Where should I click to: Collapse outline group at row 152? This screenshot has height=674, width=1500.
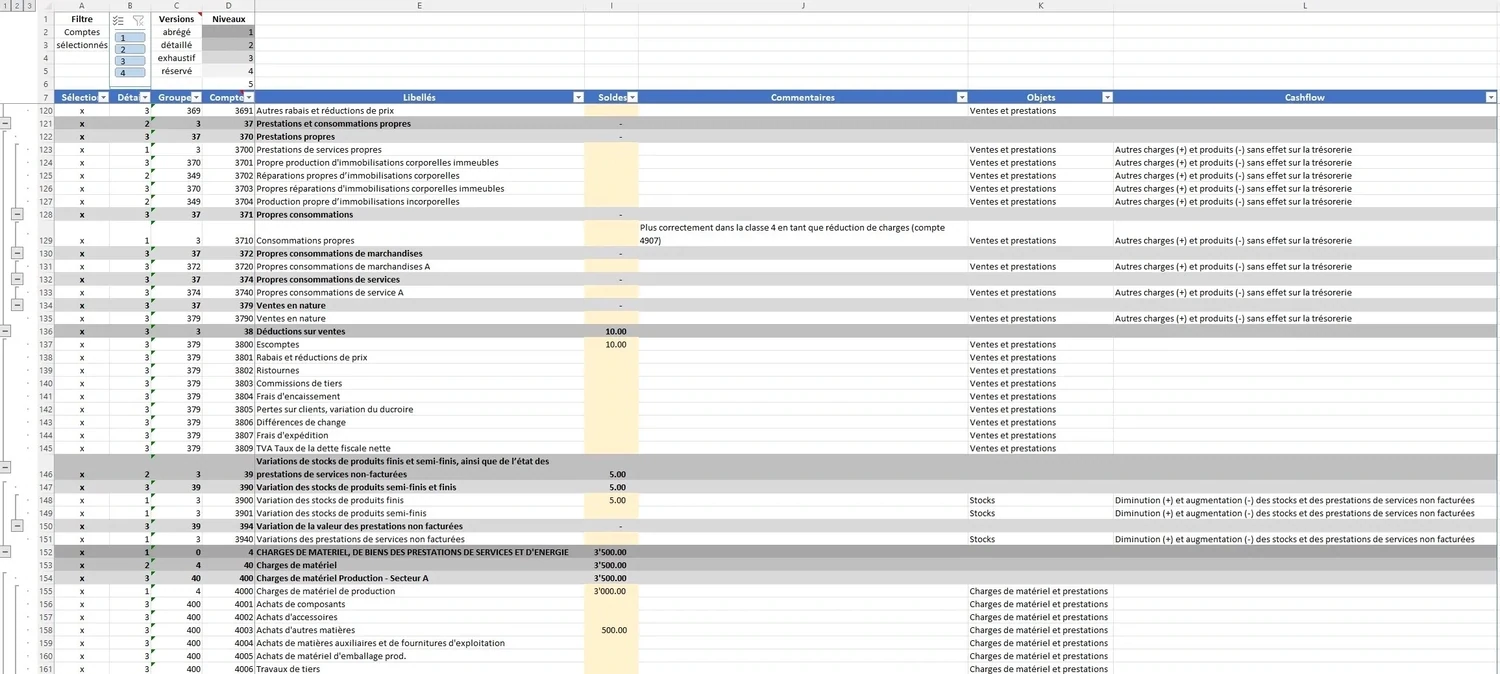click(5, 552)
